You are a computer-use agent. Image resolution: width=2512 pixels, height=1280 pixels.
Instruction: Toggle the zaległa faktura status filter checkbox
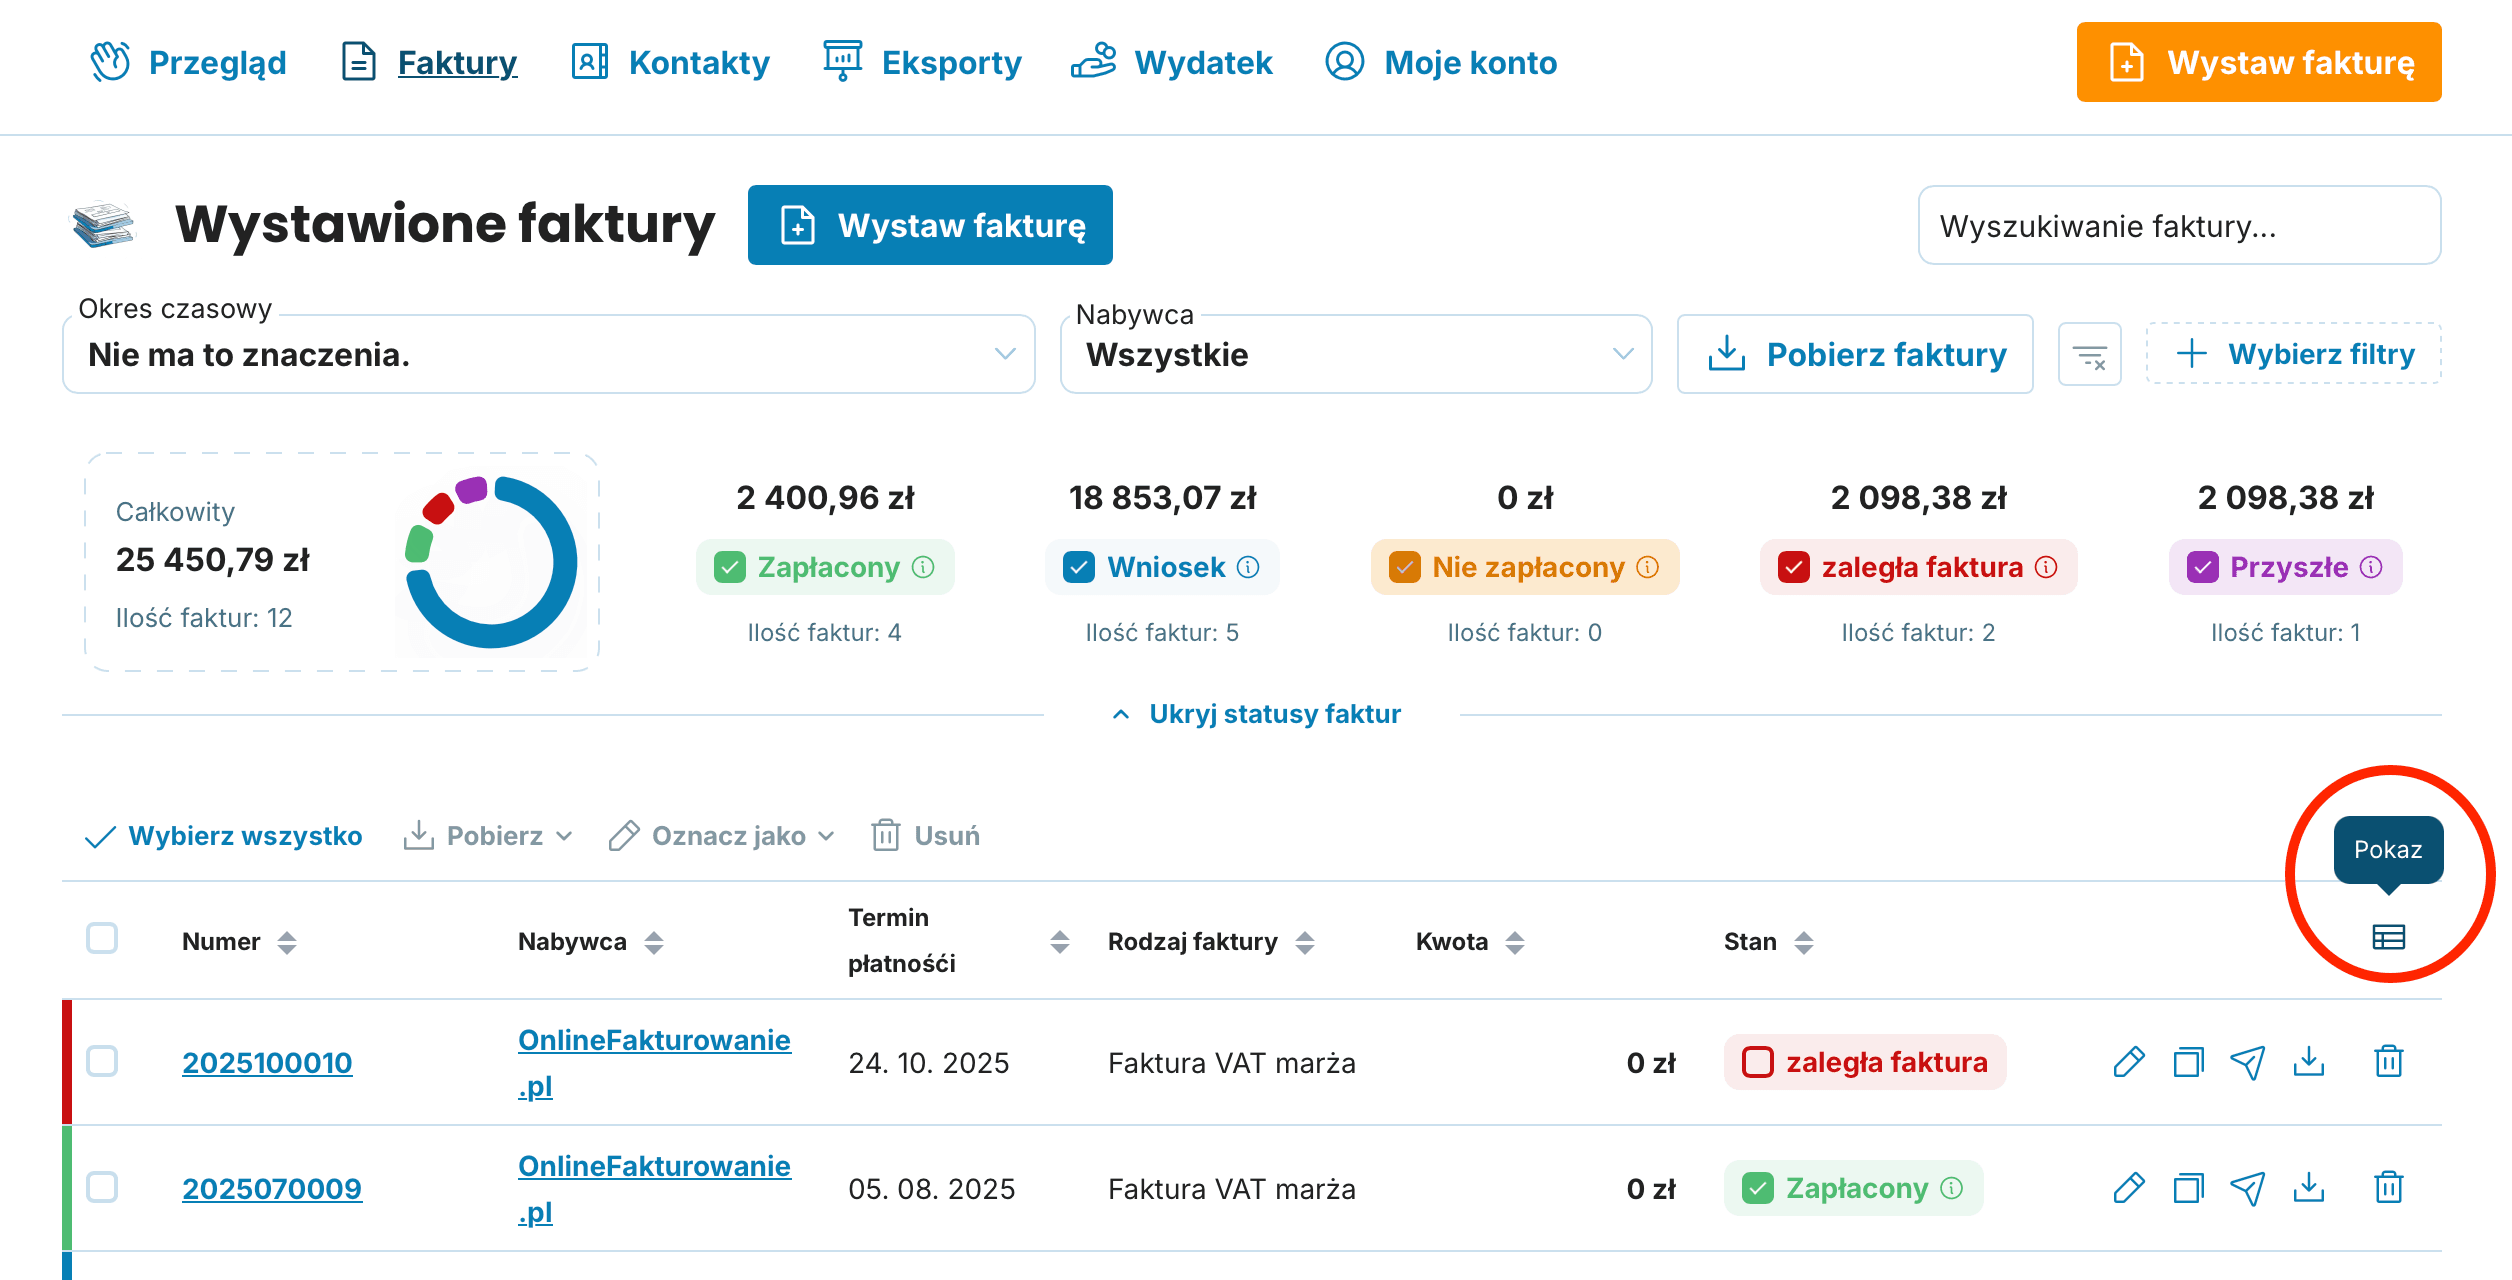click(x=1794, y=568)
